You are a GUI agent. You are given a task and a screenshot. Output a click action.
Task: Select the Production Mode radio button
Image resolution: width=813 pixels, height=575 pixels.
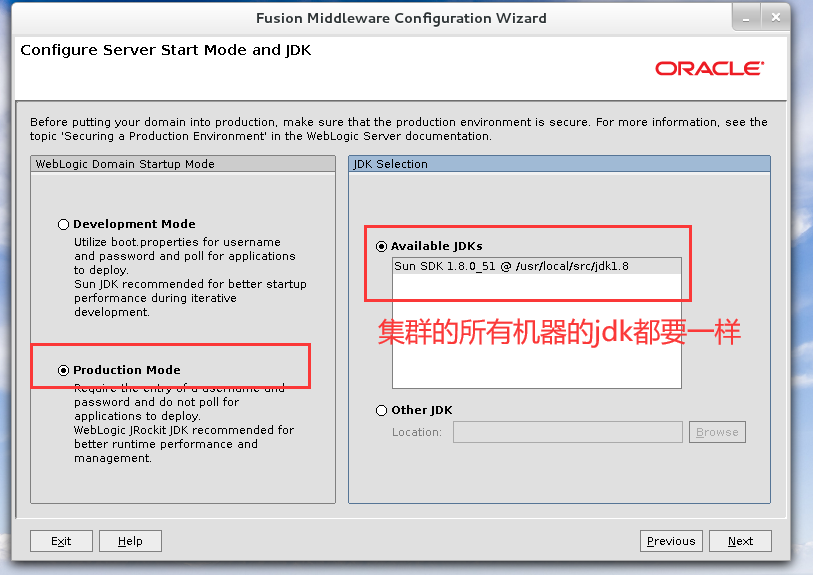63,370
